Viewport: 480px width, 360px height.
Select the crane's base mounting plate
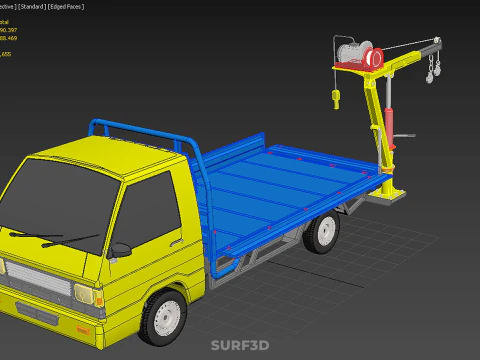(387, 196)
